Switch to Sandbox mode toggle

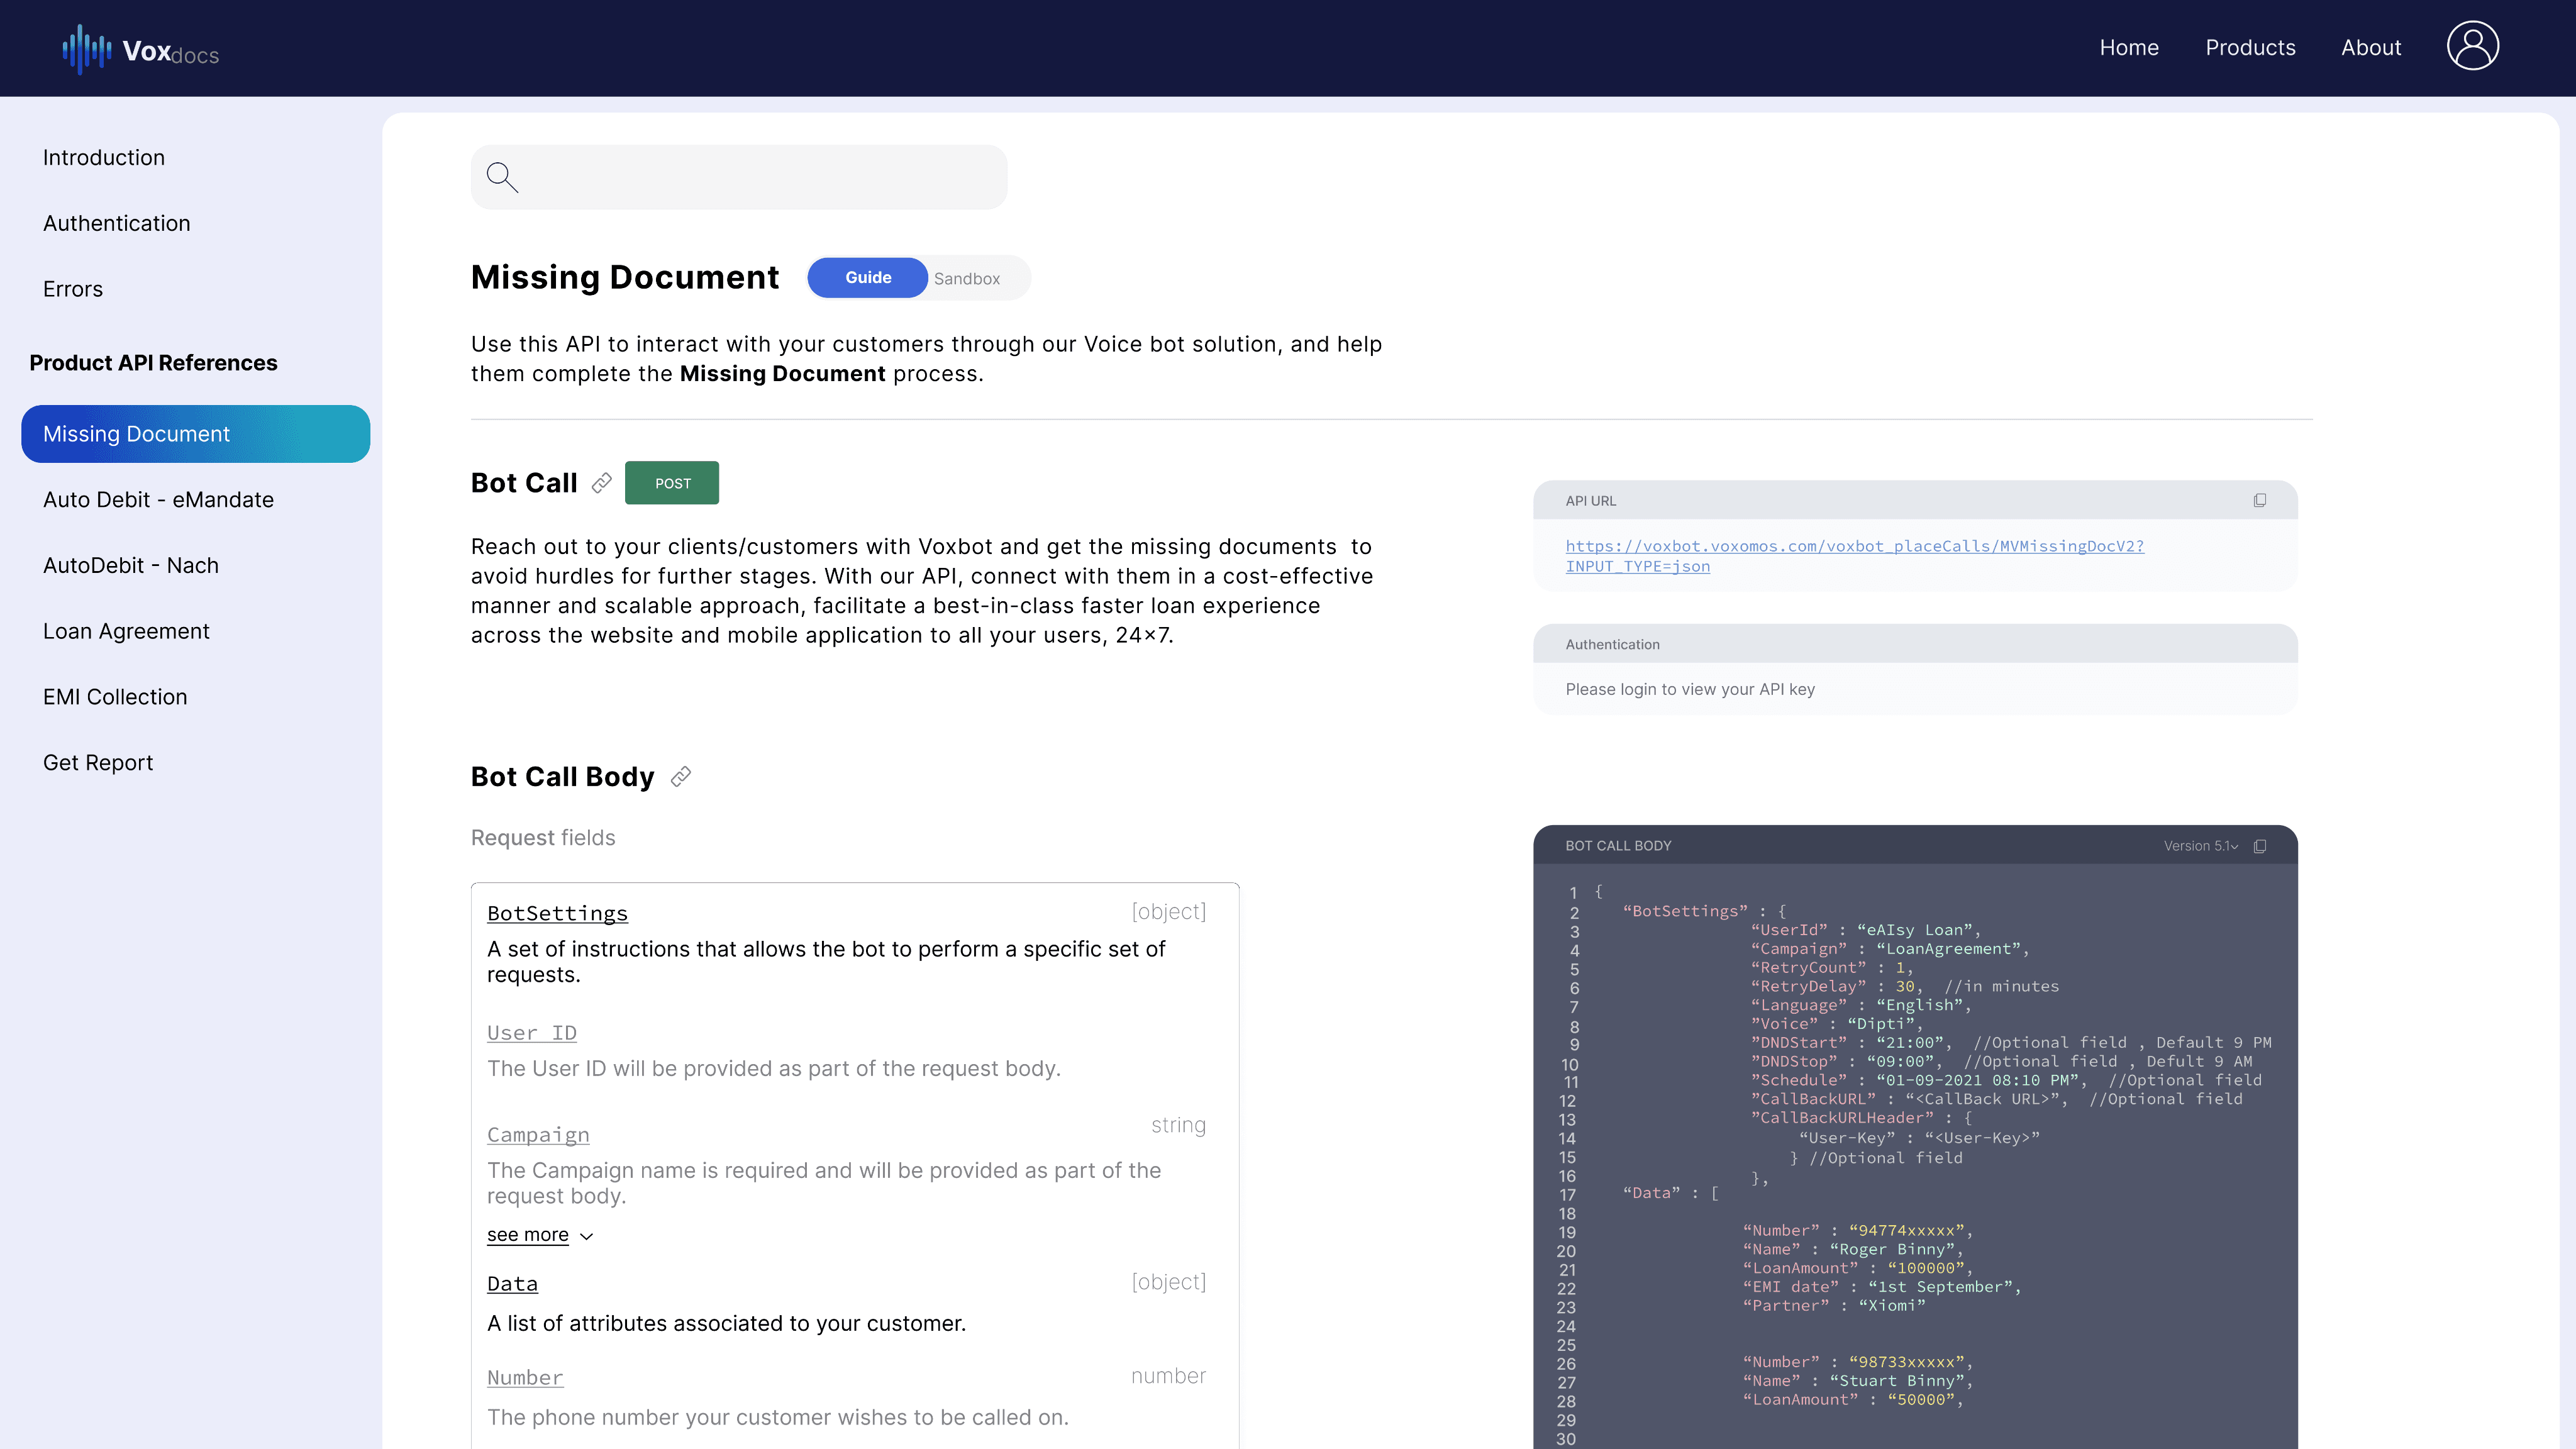pyautogui.click(x=966, y=279)
